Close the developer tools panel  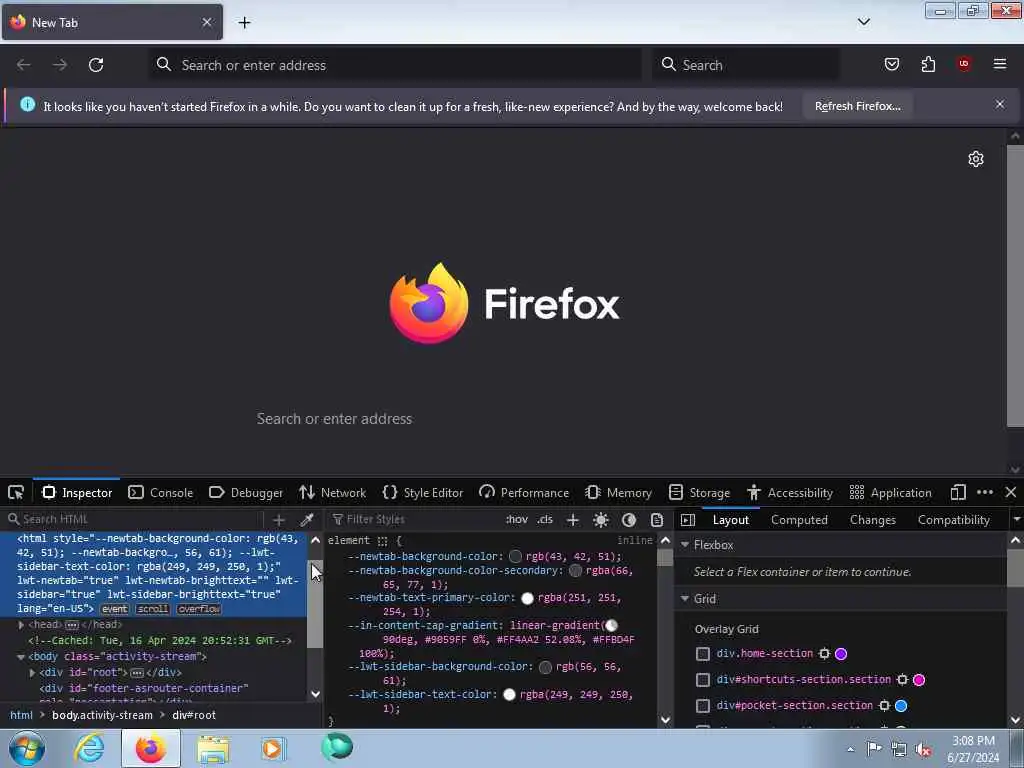pos(1011,492)
